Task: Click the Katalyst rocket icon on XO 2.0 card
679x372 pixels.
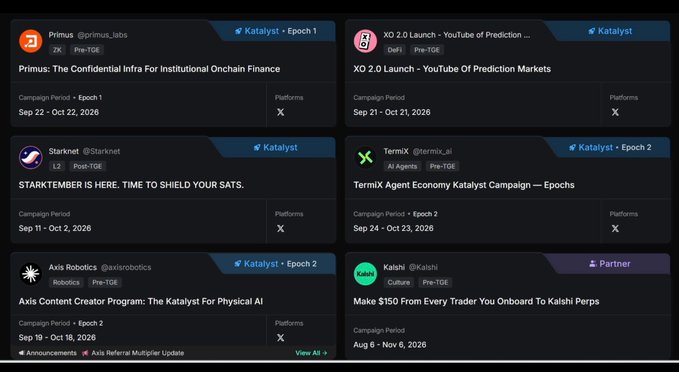Action: (x=592, y=31)
